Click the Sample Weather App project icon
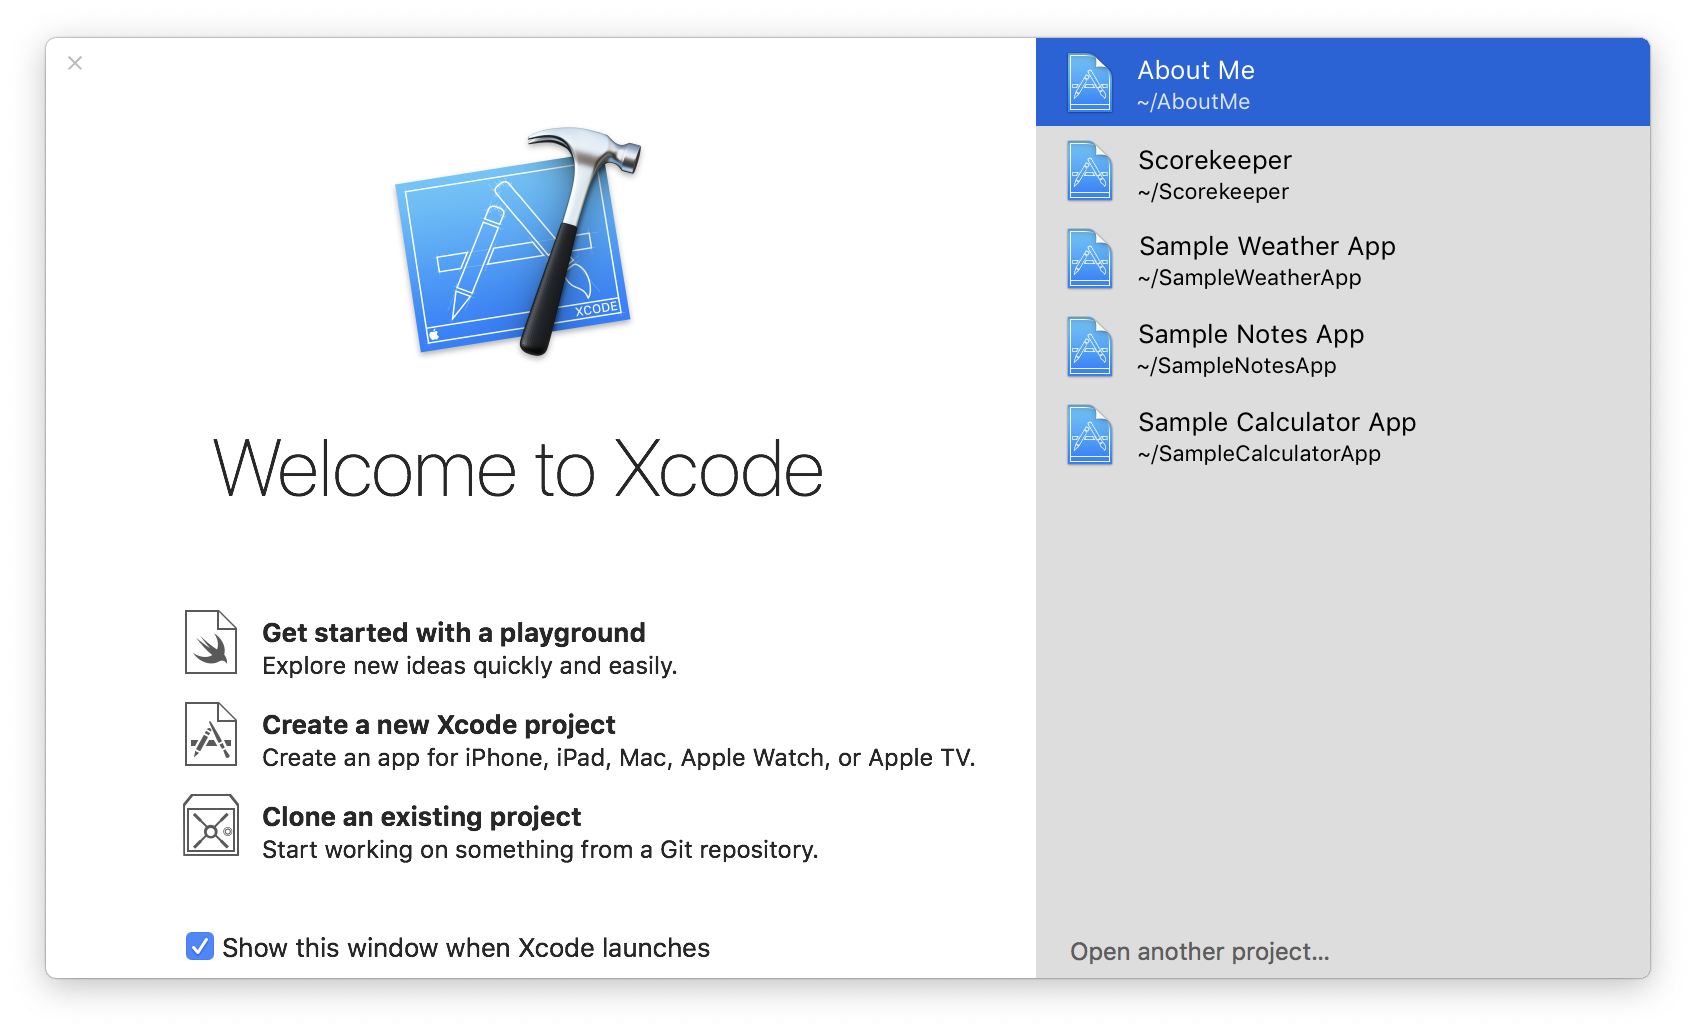The width and height of the screenshot is (1696, 1032). click(x=1090, y=259)
